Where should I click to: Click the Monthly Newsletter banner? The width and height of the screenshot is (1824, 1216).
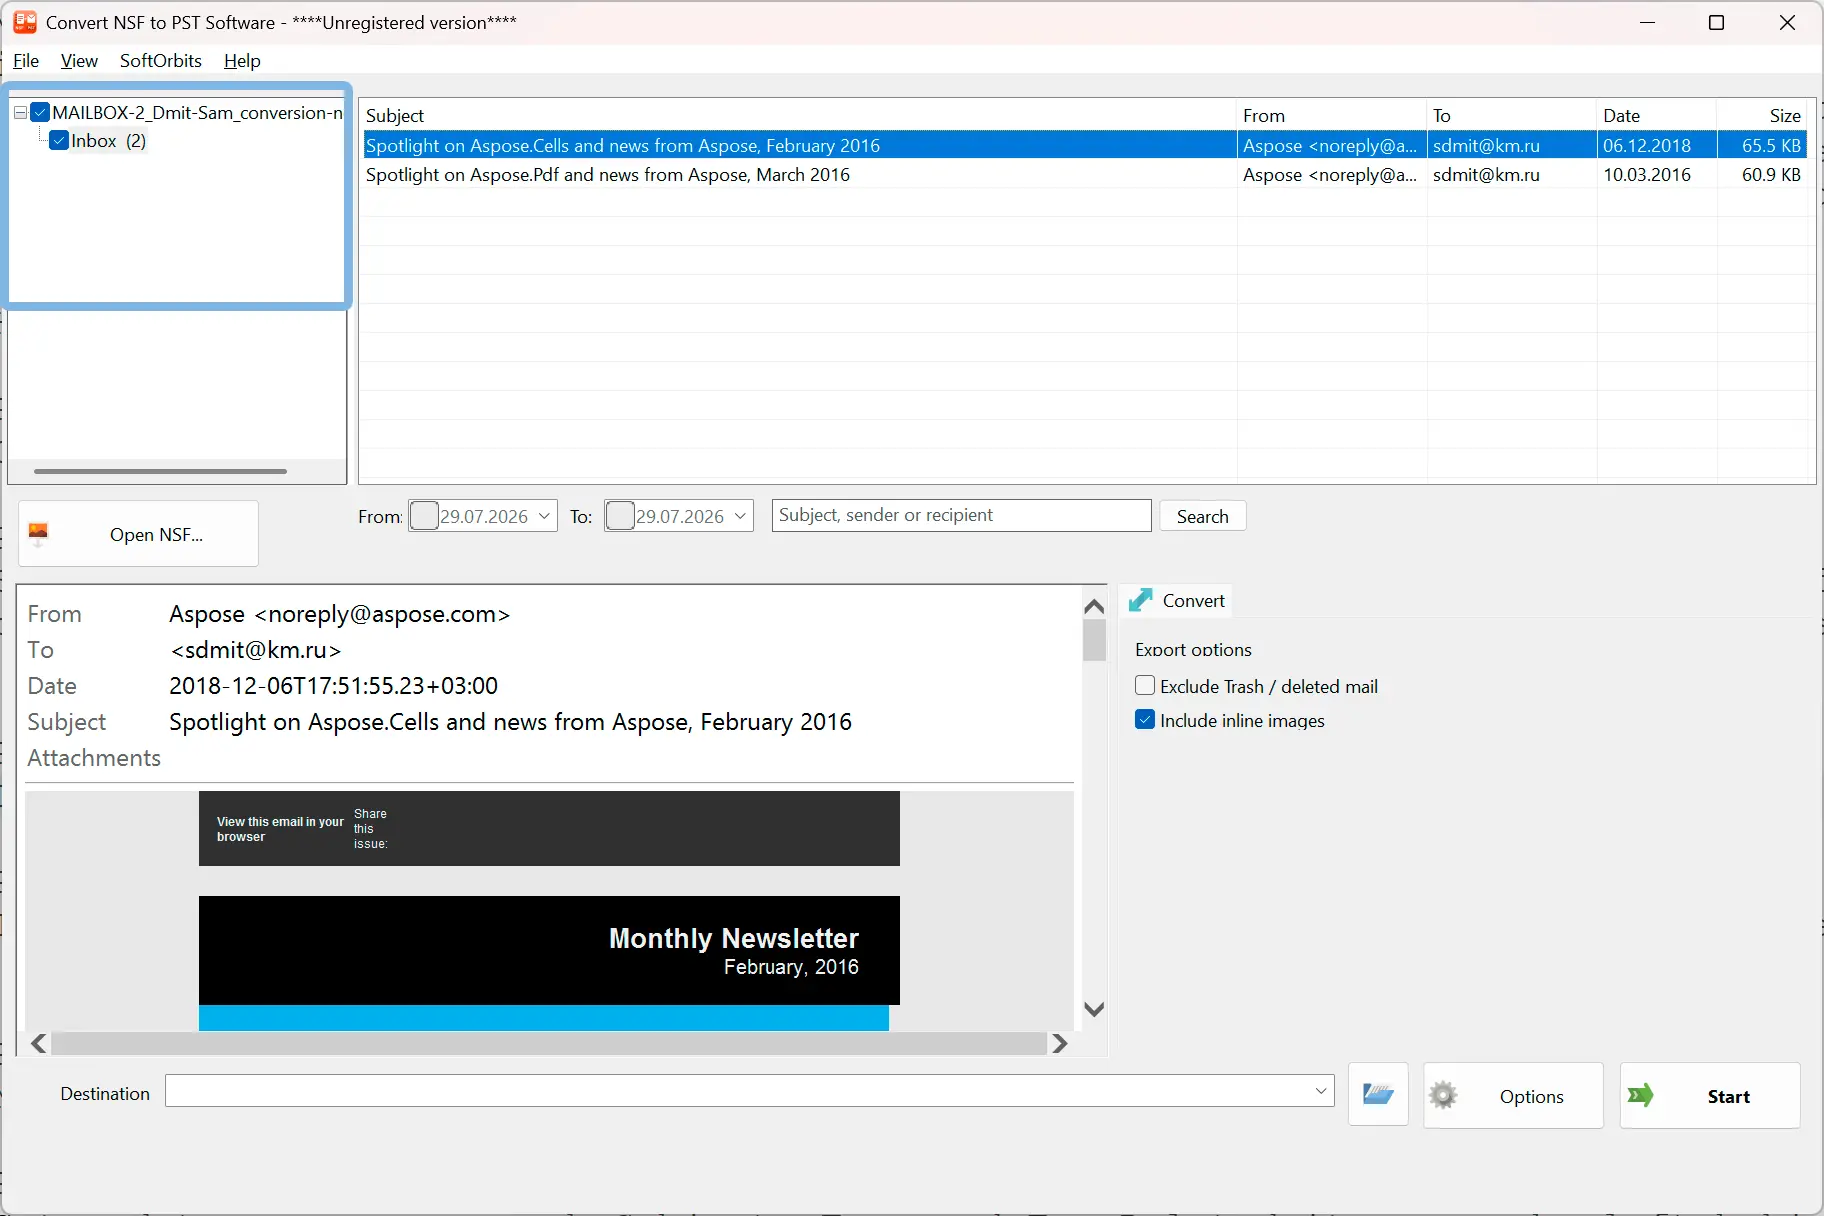(549, 950)
